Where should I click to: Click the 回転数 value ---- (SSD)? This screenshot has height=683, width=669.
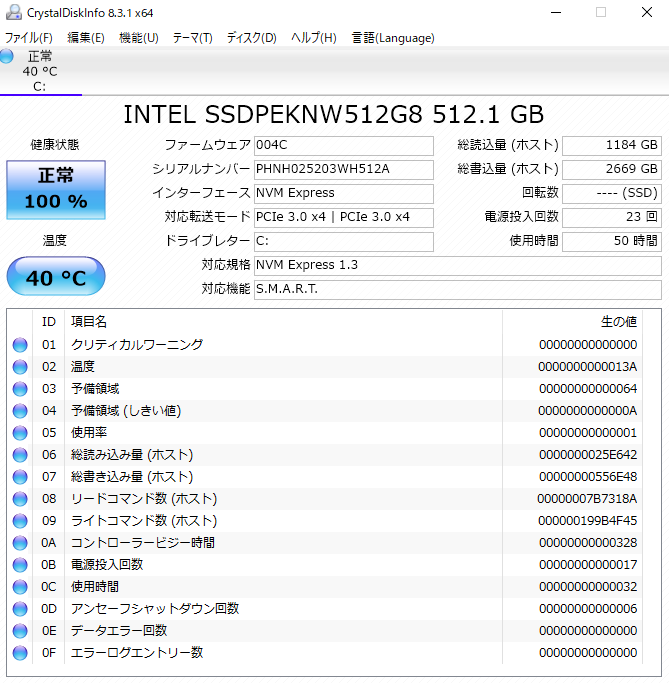pos(612,193)
